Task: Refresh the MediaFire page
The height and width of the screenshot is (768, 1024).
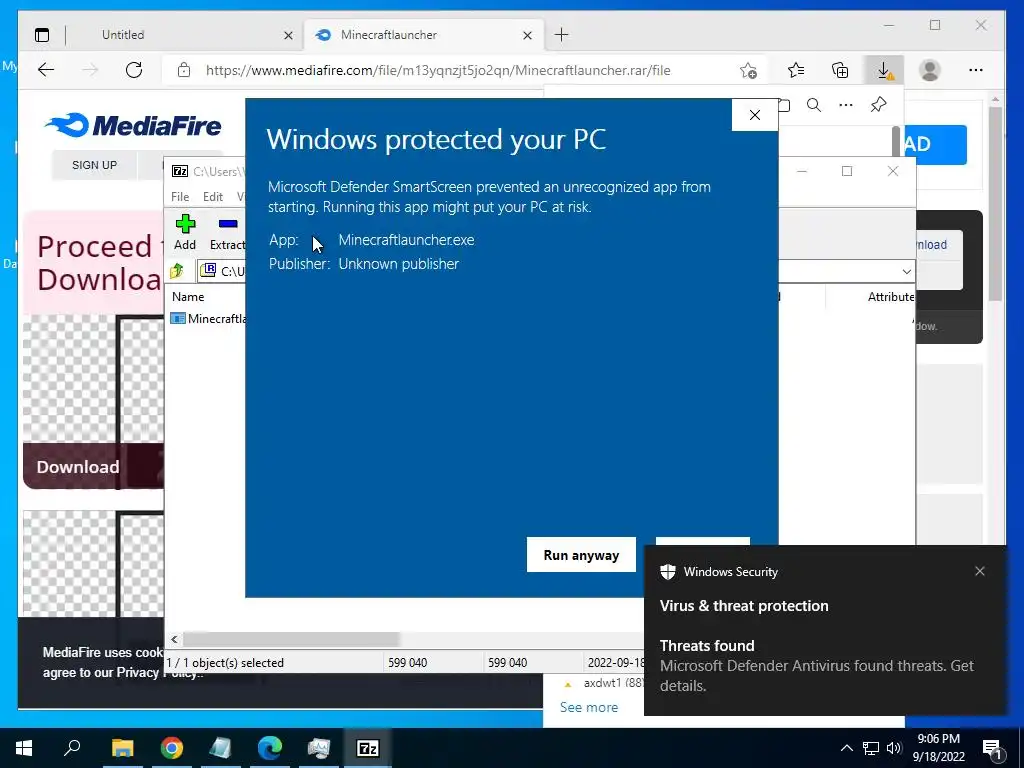Action: [x=134, y=70]
